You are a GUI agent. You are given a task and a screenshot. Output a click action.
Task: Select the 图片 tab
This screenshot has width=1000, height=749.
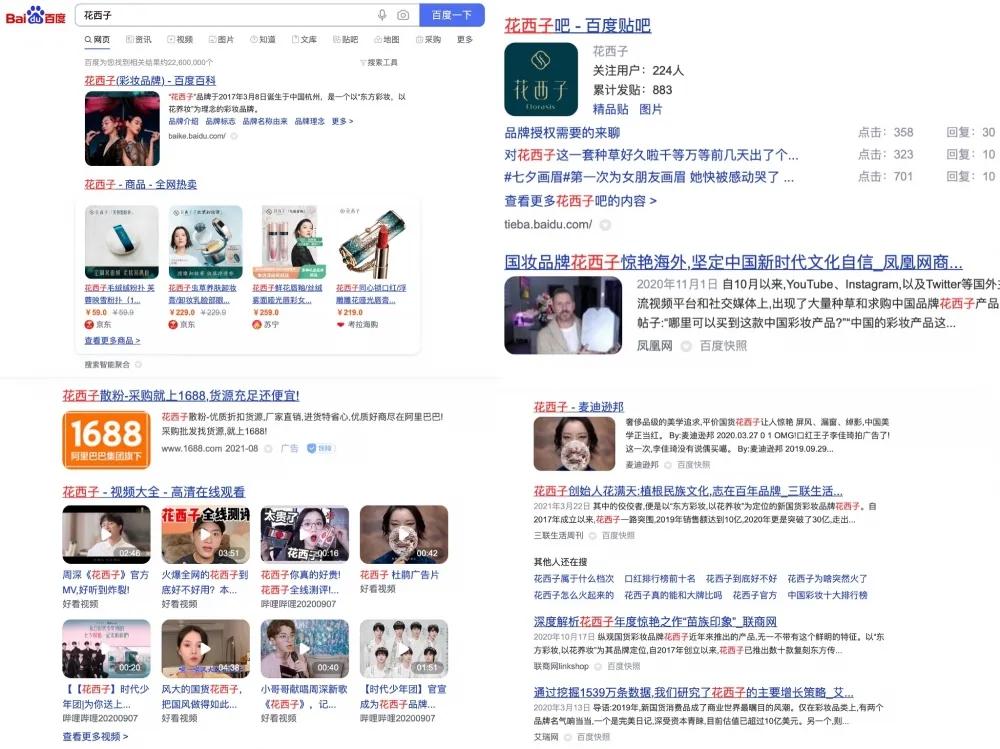pos(222,40)
